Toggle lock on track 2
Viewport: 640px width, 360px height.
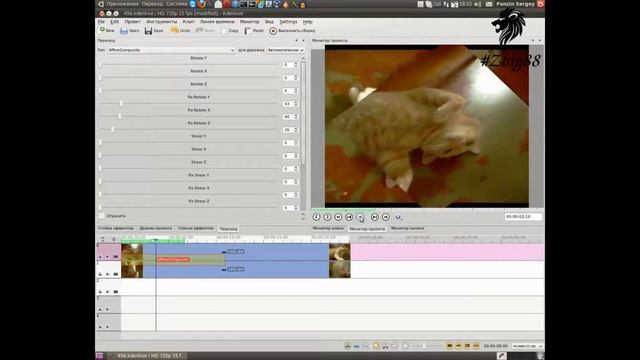click(x=100, y=292)
